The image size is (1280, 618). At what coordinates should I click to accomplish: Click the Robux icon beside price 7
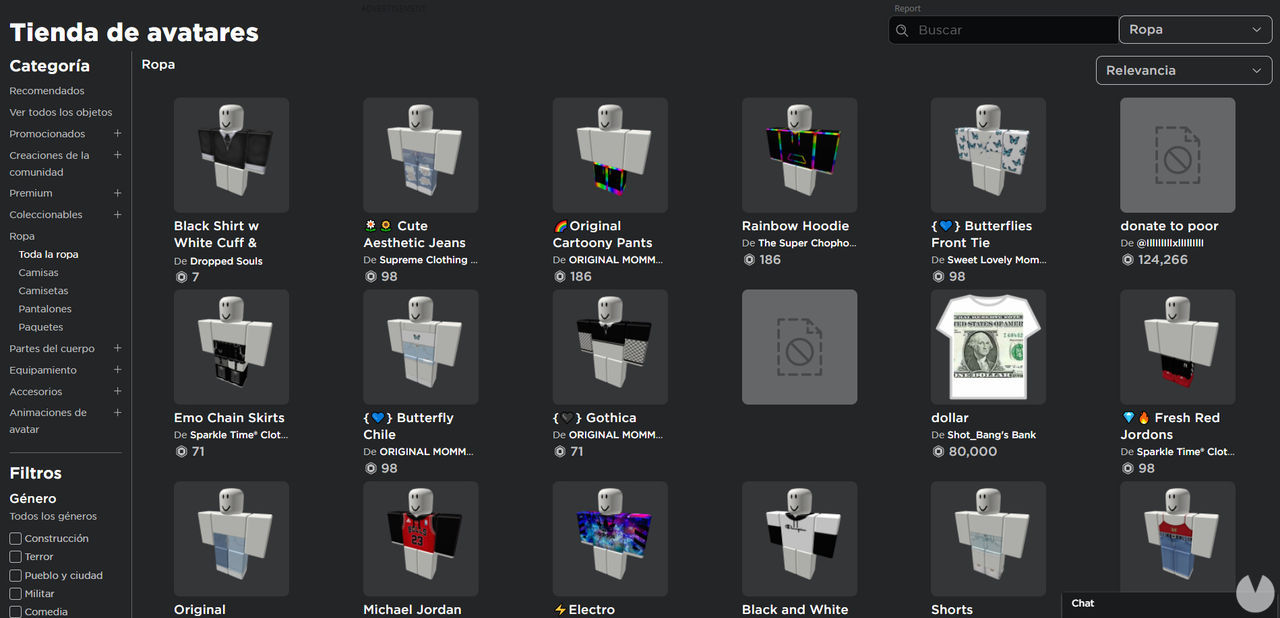[181, 277]
